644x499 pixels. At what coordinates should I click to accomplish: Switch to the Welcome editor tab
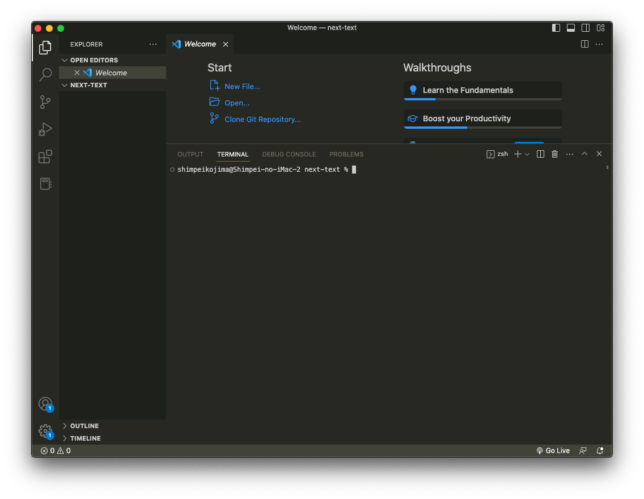(200, 44)
